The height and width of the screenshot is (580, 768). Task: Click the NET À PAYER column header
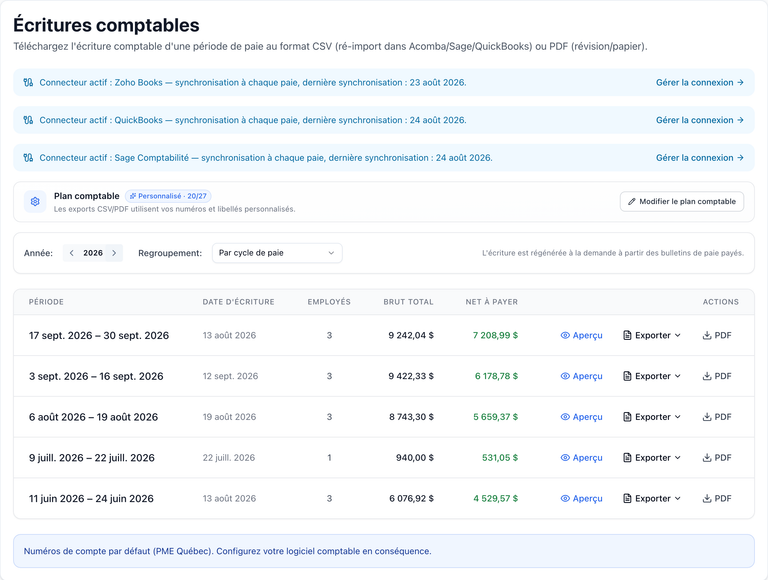pos(492,302)
